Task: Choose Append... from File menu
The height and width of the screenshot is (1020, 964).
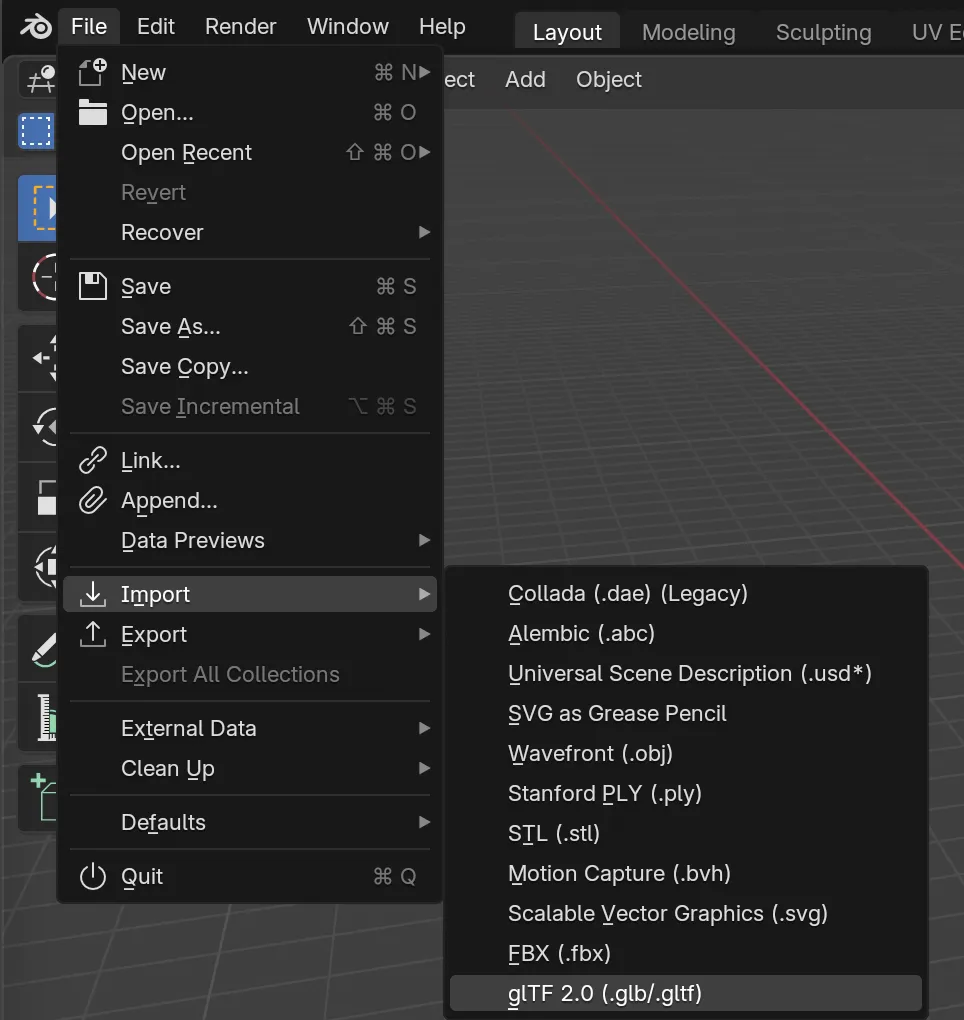Action: [250, 500]
